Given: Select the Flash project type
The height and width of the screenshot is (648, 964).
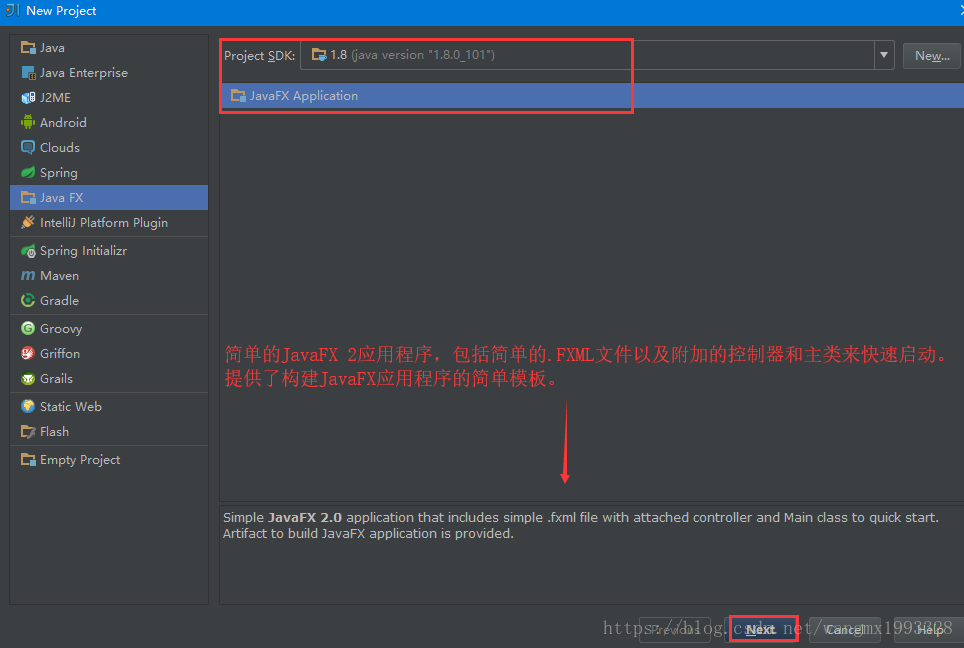Looking at the screenshot, I should click(x=109, y=432).
